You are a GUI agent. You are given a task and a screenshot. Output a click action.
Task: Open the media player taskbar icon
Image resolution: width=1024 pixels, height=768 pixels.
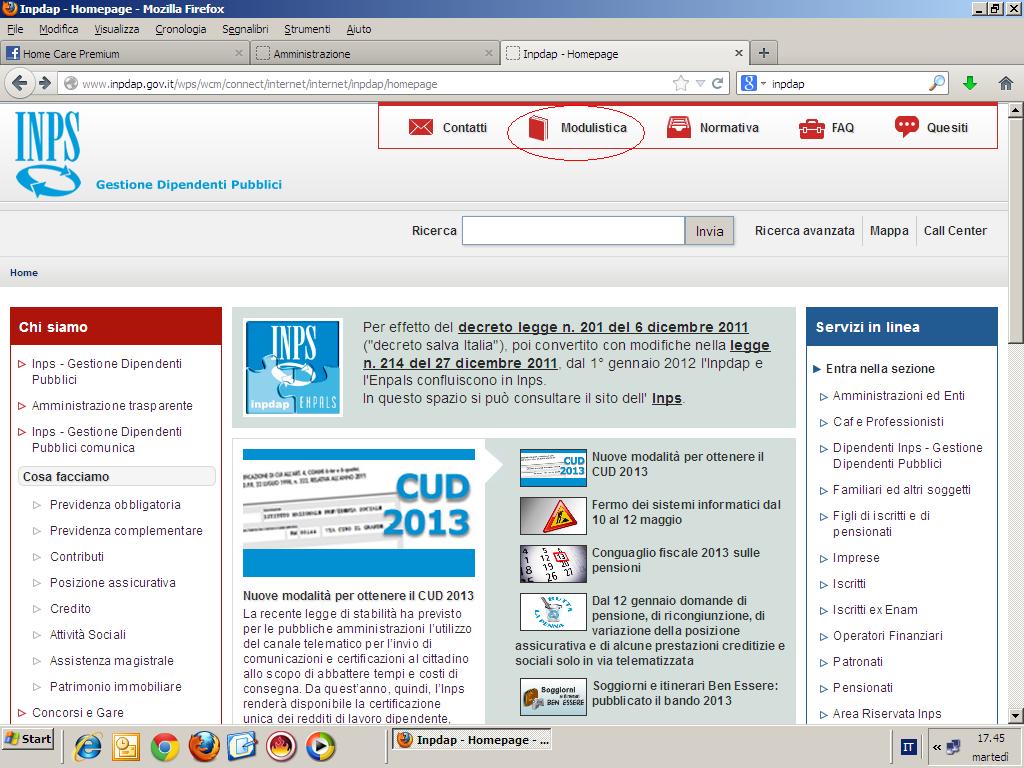pos(320,746)
